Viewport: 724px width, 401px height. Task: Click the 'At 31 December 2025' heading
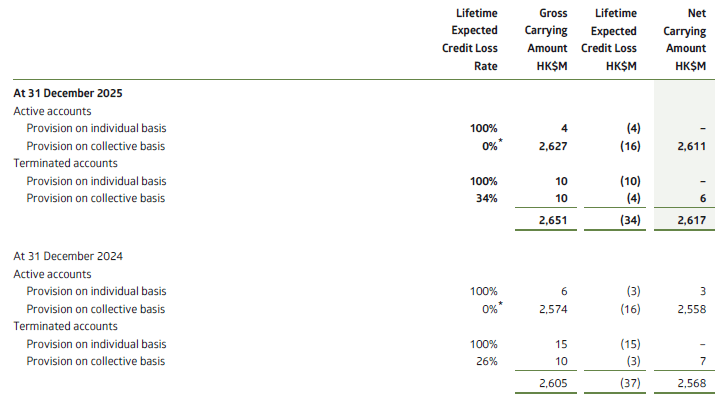click(x=68, y=92)
